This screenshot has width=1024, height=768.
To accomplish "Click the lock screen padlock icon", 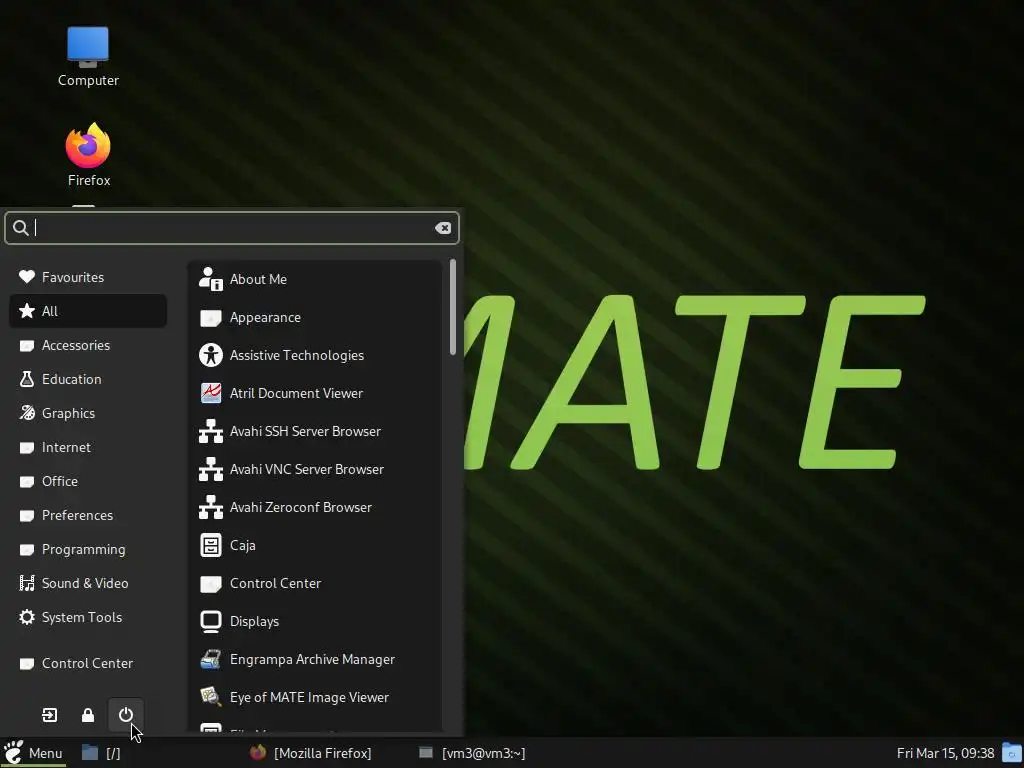I will click(x=88, y=715).
